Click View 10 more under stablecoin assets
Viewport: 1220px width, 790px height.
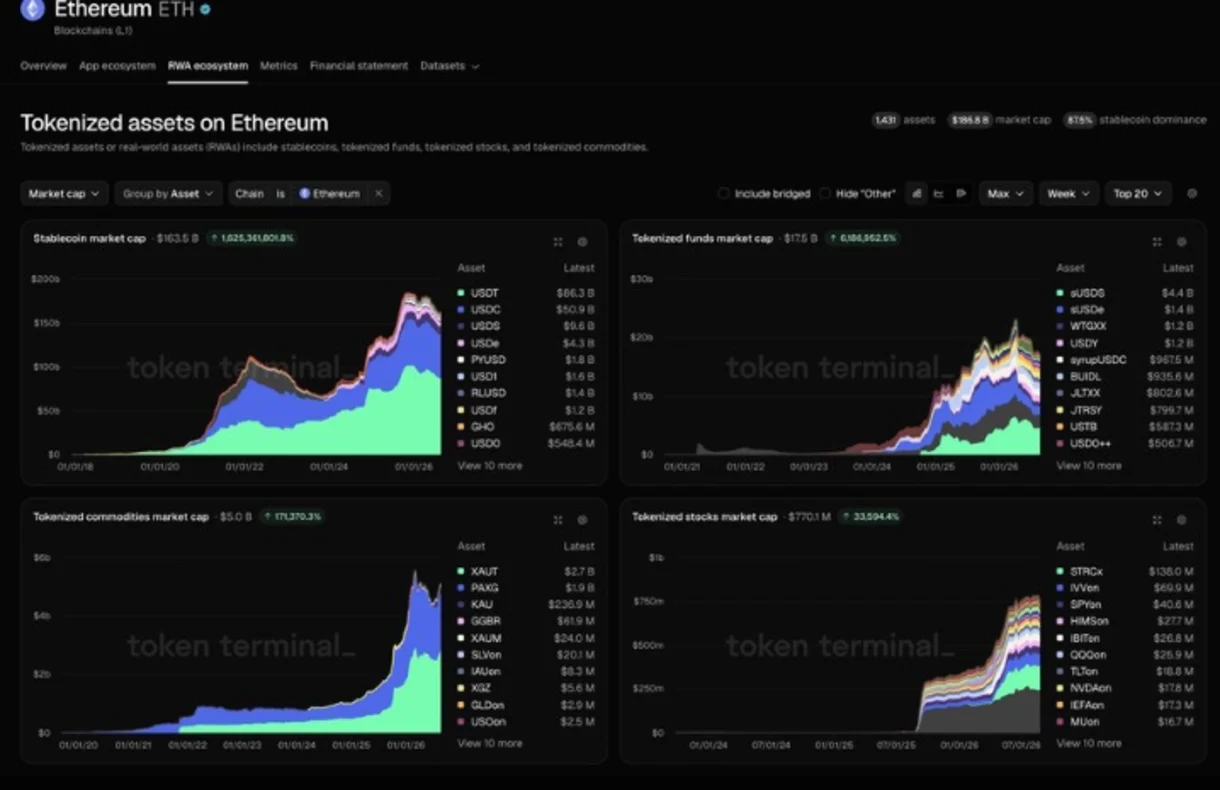[x=489, y=466]
